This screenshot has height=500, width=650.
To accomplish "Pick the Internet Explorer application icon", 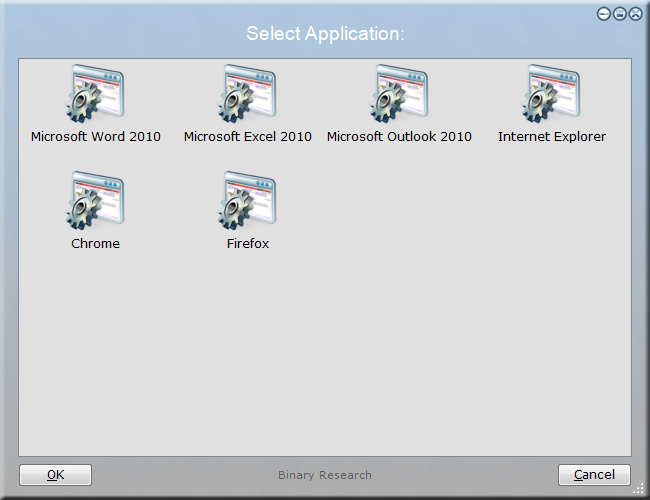I will pos(551,94).
